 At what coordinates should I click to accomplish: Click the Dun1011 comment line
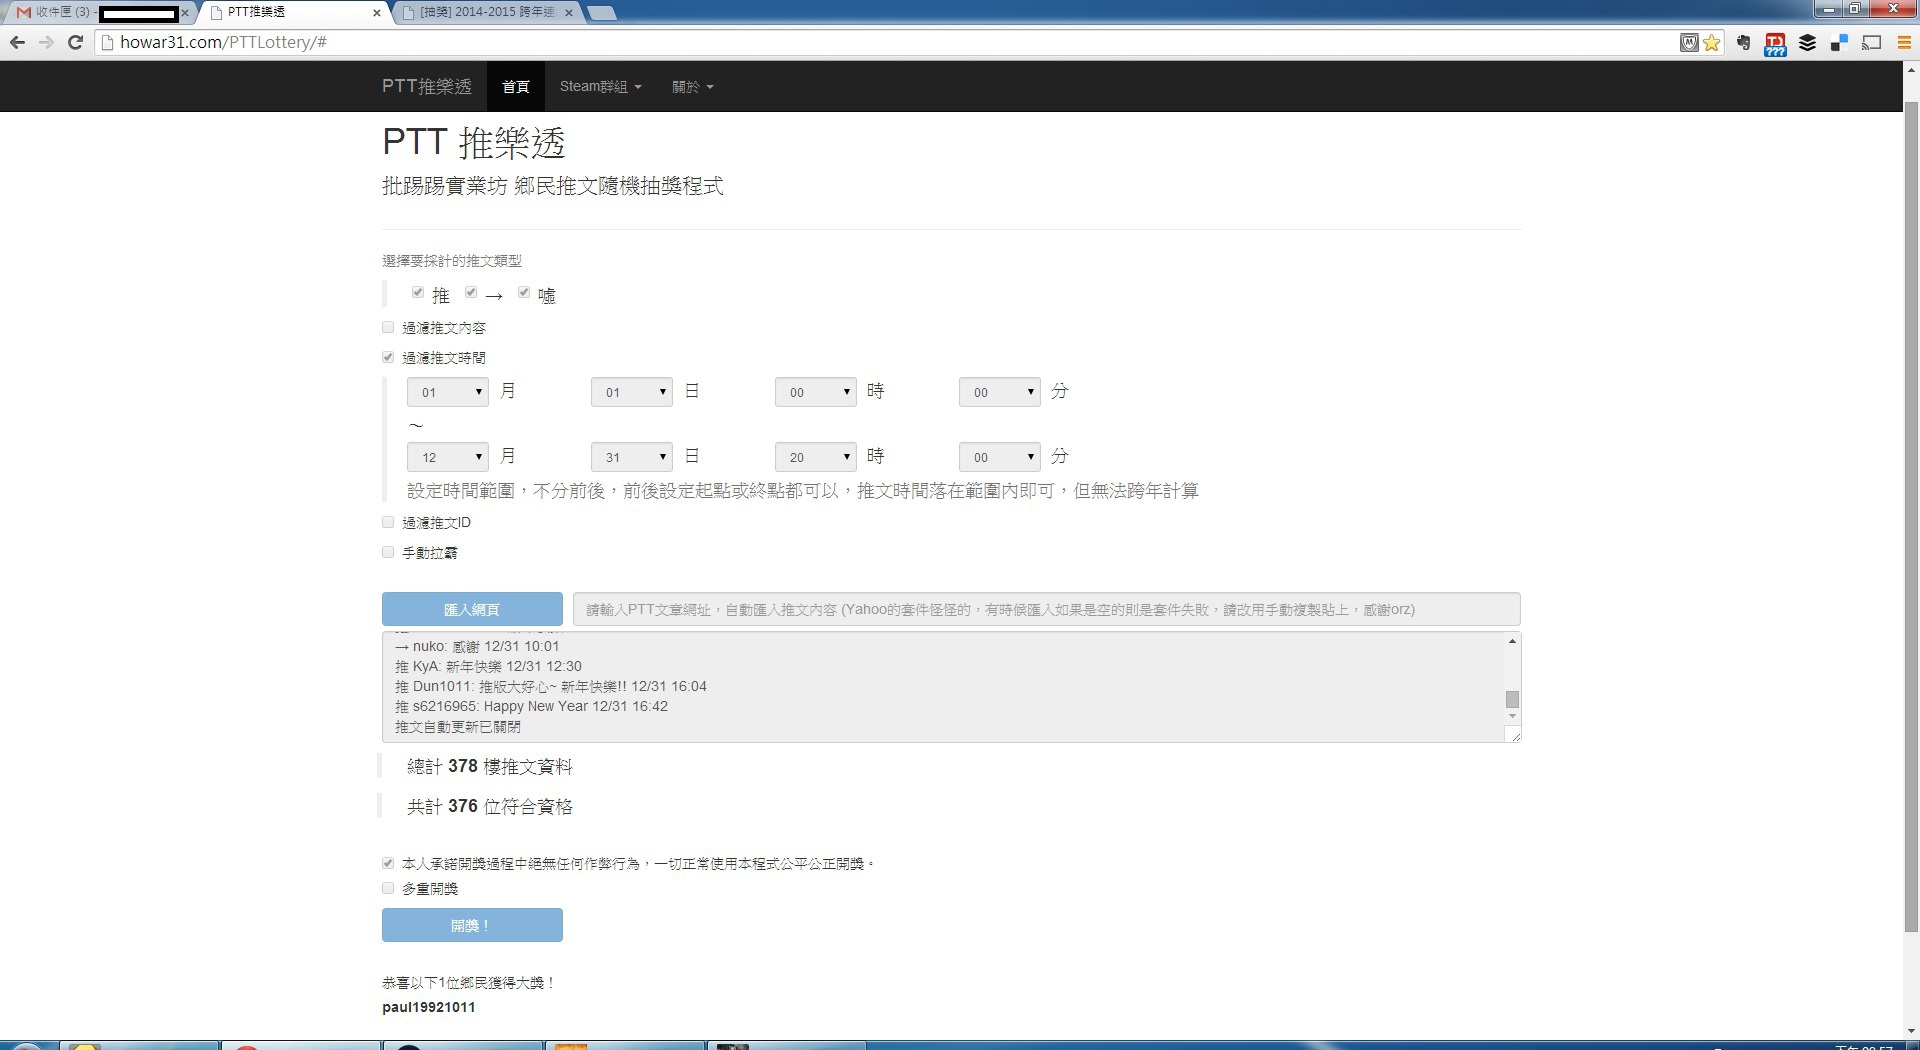pos(551,686)
